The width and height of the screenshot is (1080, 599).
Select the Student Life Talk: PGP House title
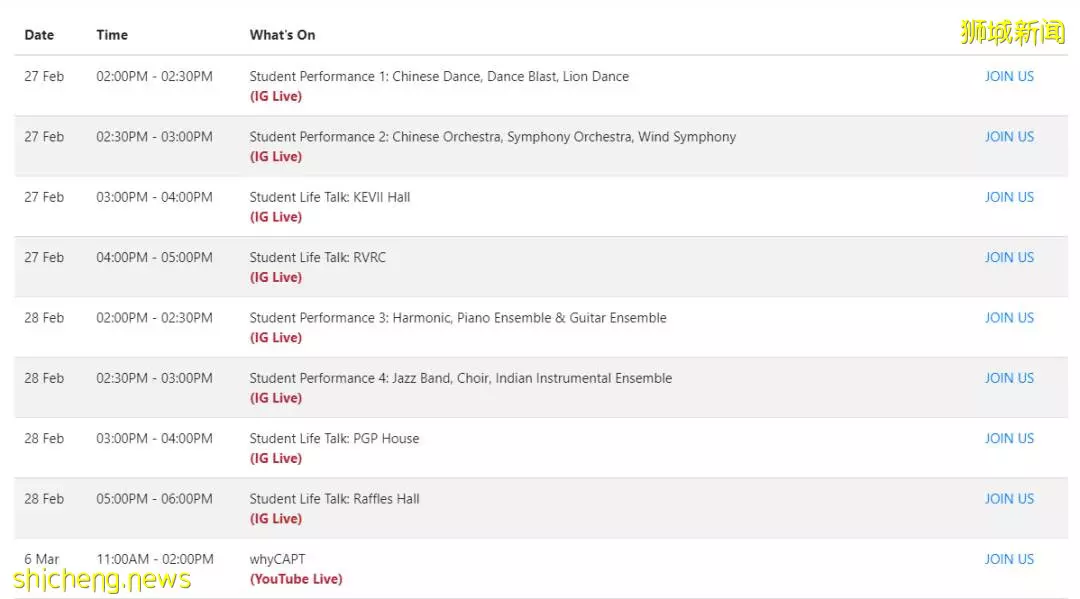(x=334, y=439)
